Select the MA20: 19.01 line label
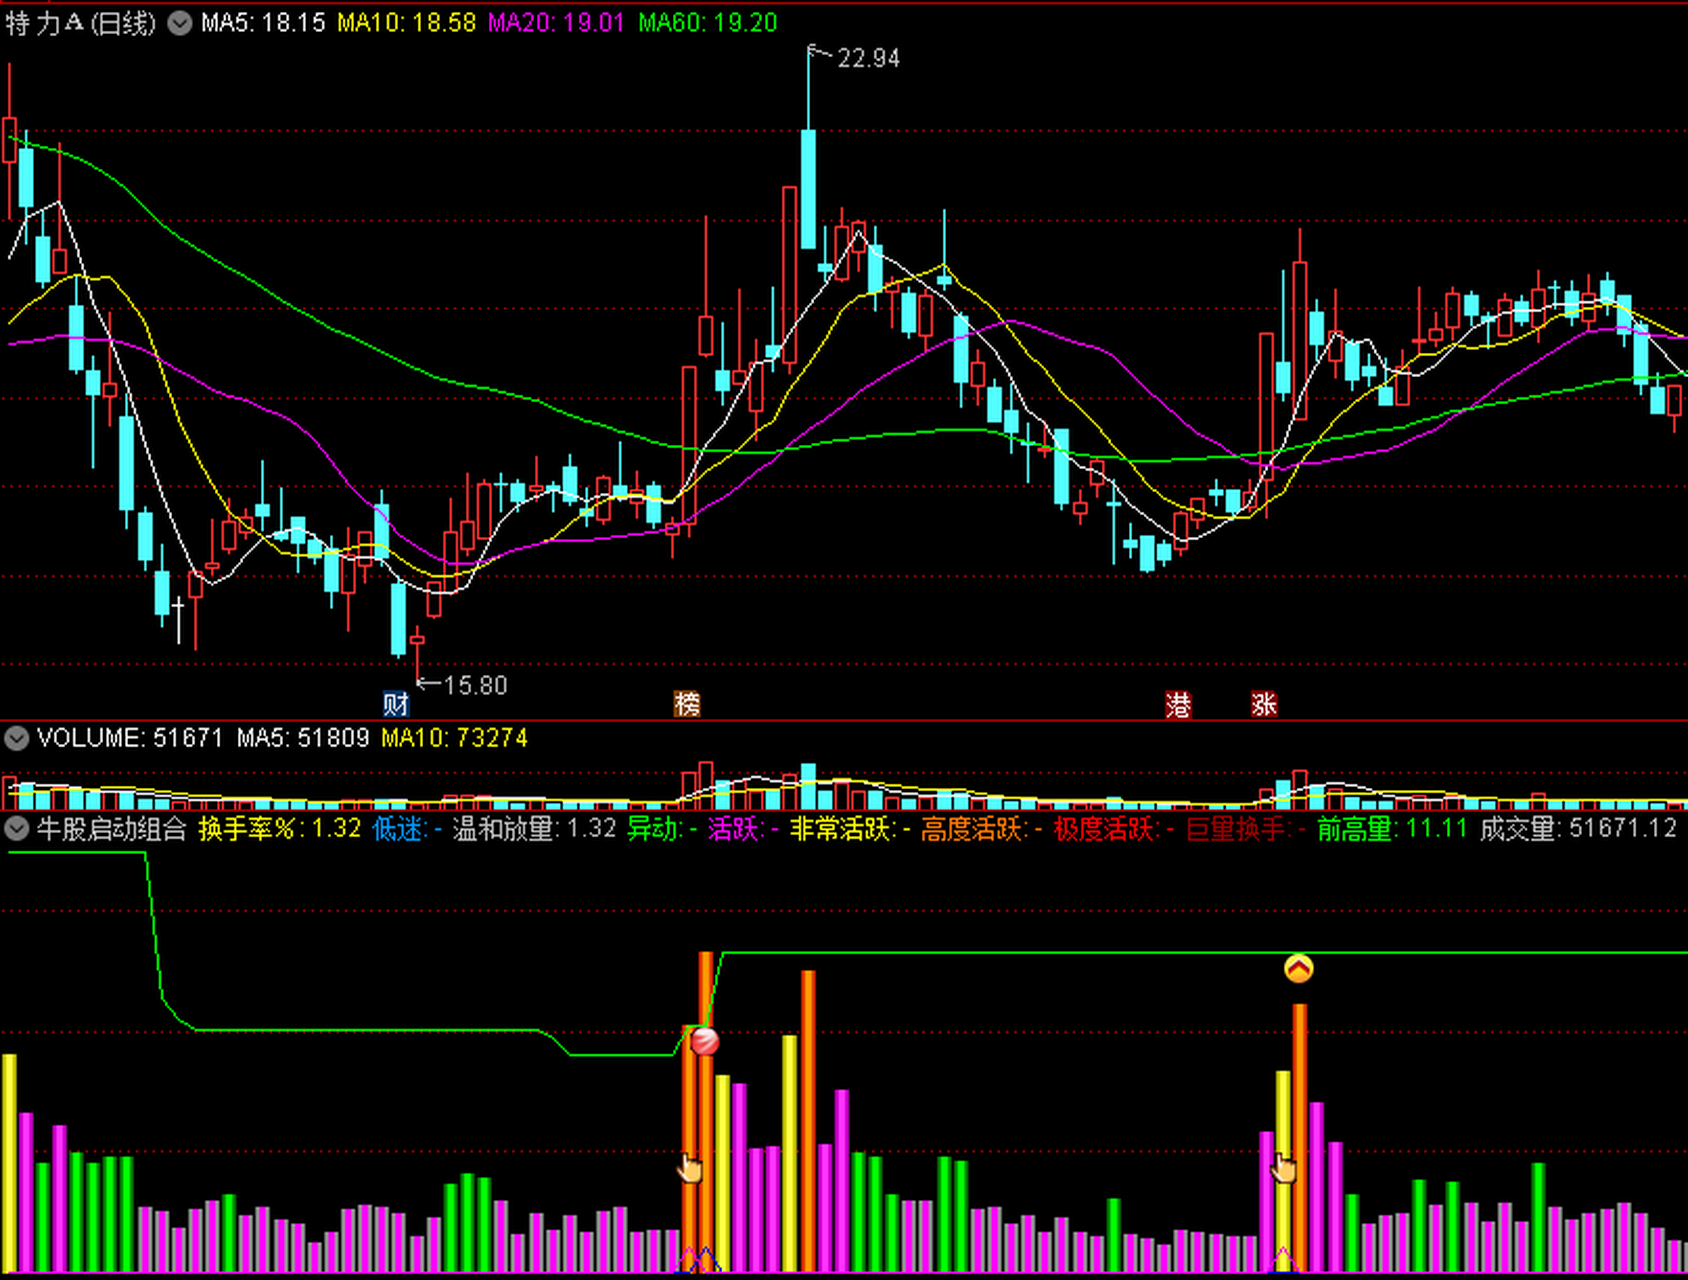The image size is (1688, 1280). [x=555, y=23]
